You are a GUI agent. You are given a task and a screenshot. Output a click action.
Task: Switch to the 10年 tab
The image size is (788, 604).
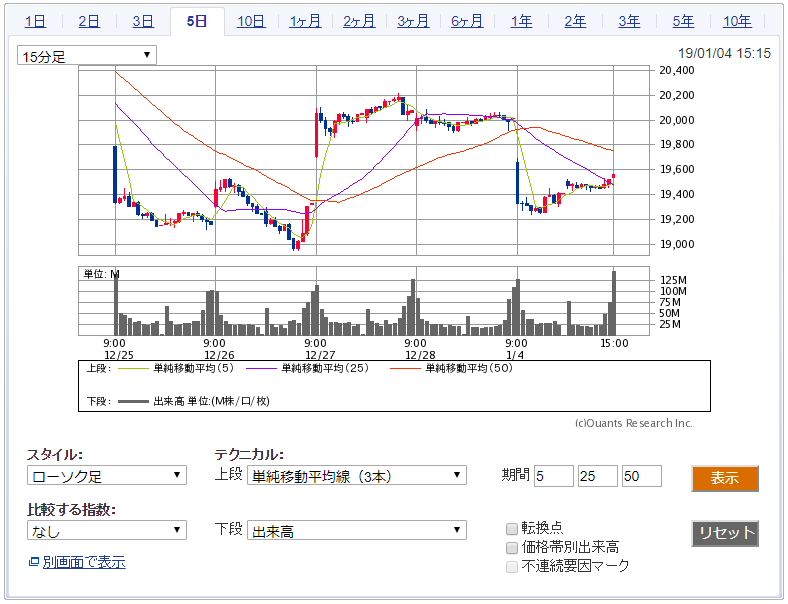point(737,21)
